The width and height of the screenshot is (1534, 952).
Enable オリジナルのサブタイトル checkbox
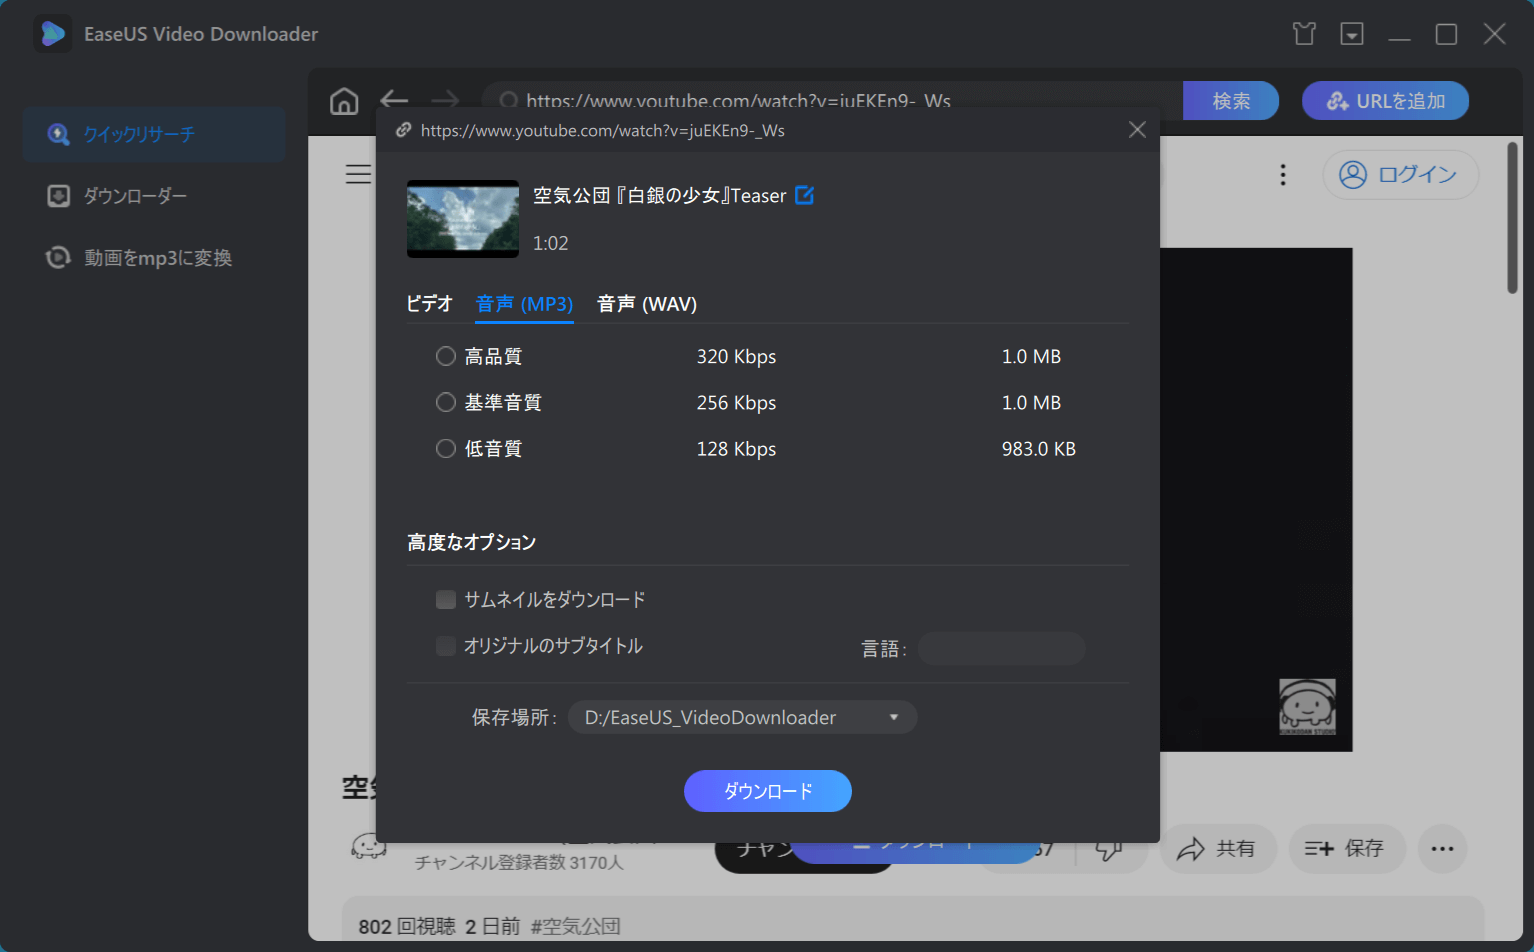(x=446, y=646)
